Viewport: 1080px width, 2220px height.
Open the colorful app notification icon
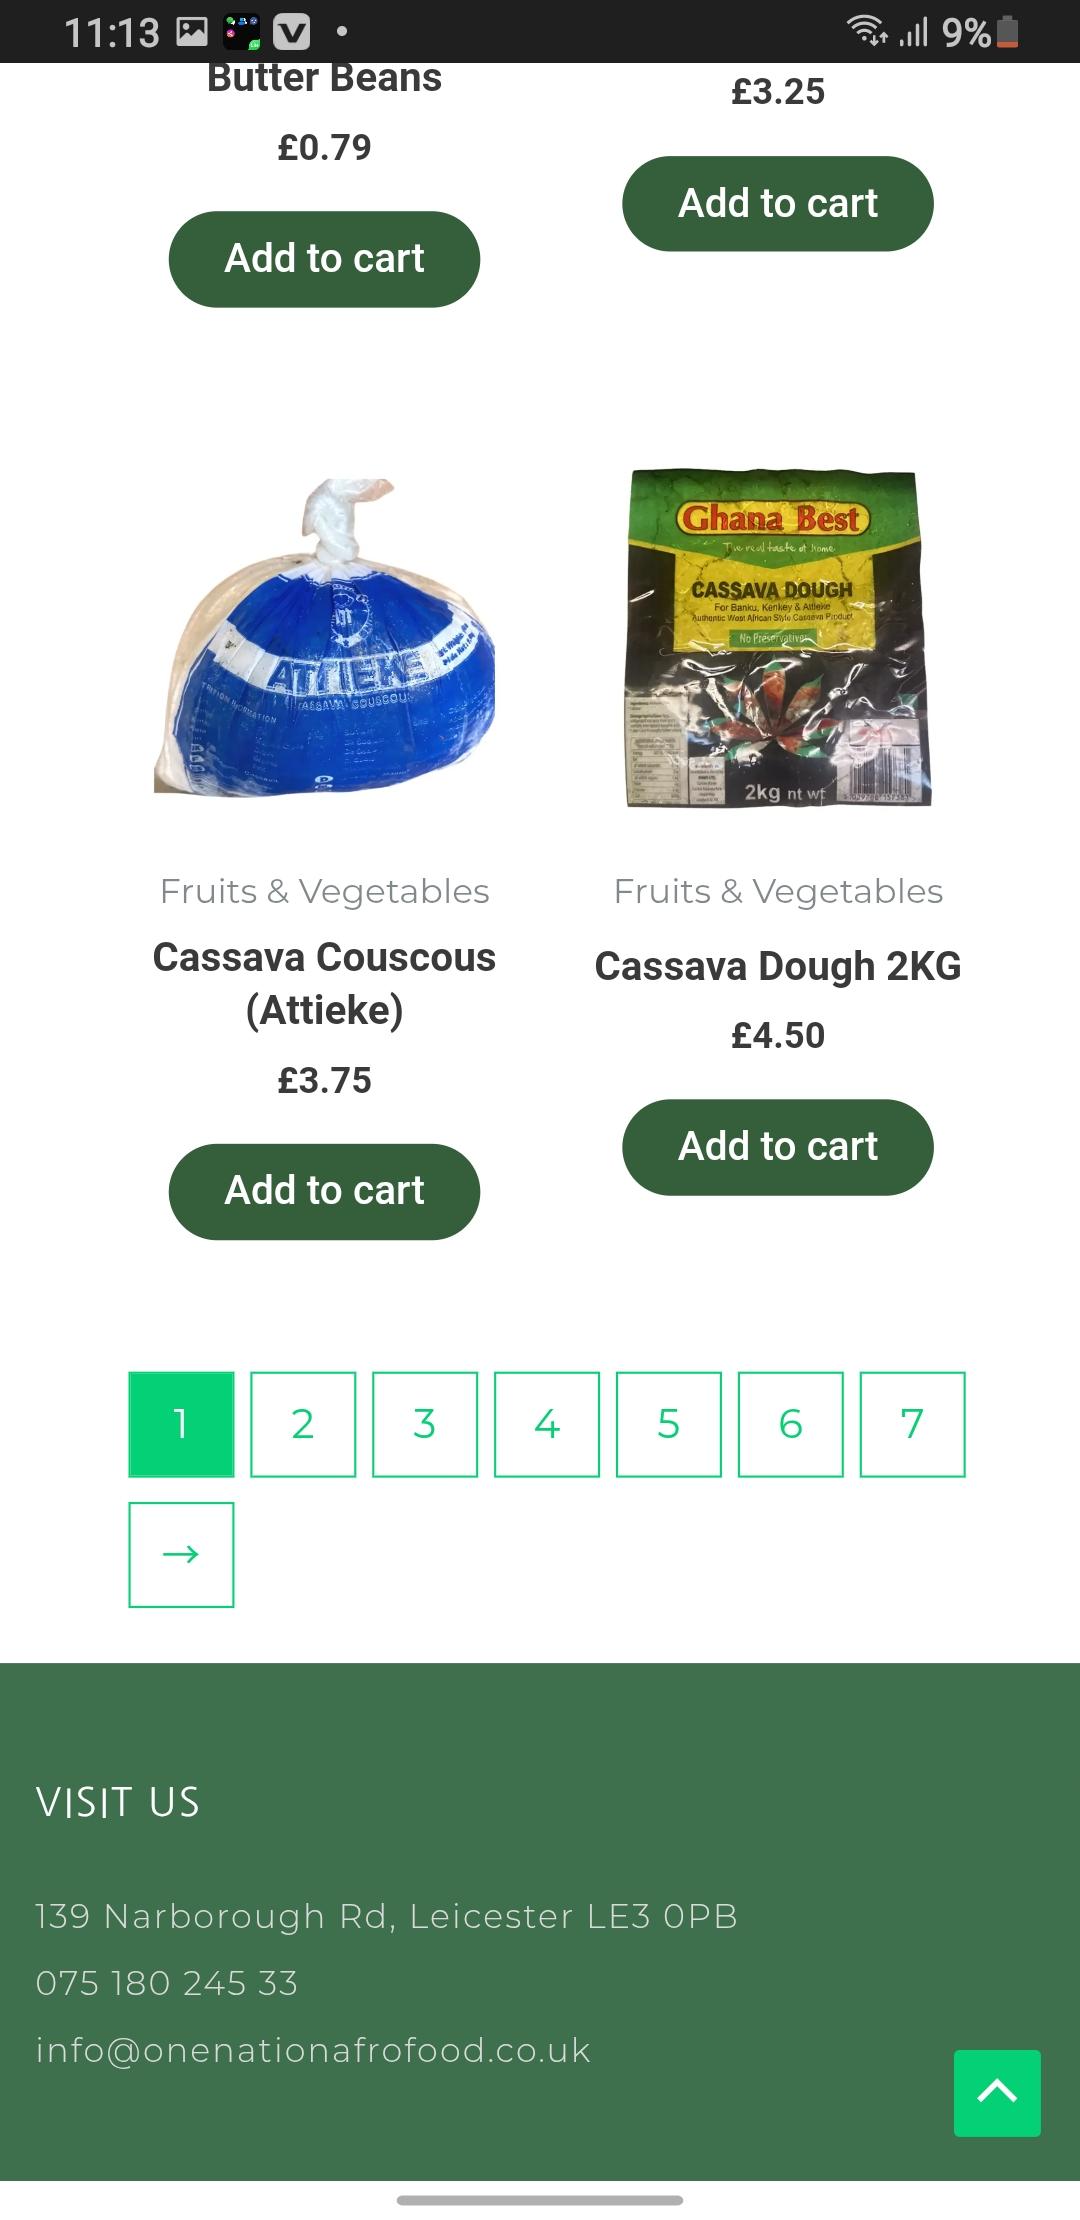(x=241, y=33)
